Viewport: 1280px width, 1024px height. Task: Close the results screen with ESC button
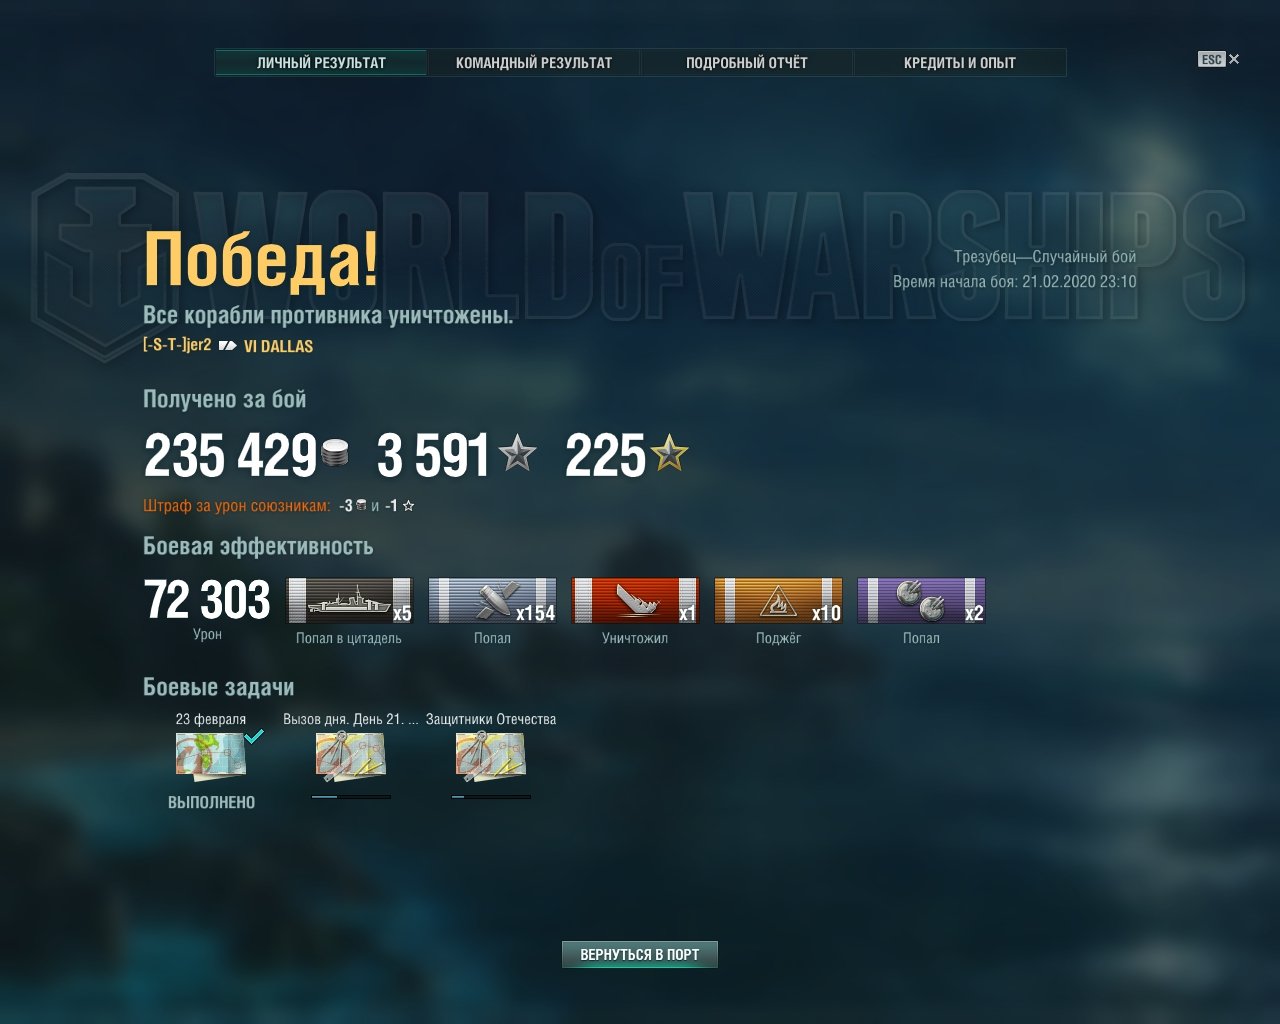pos(1218,59)
